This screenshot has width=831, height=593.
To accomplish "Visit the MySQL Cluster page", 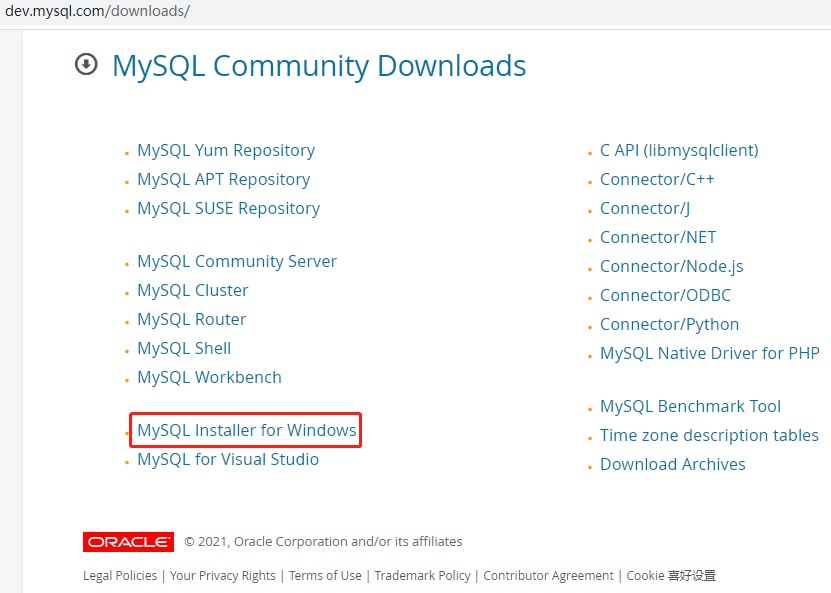I will coord(193,290).
